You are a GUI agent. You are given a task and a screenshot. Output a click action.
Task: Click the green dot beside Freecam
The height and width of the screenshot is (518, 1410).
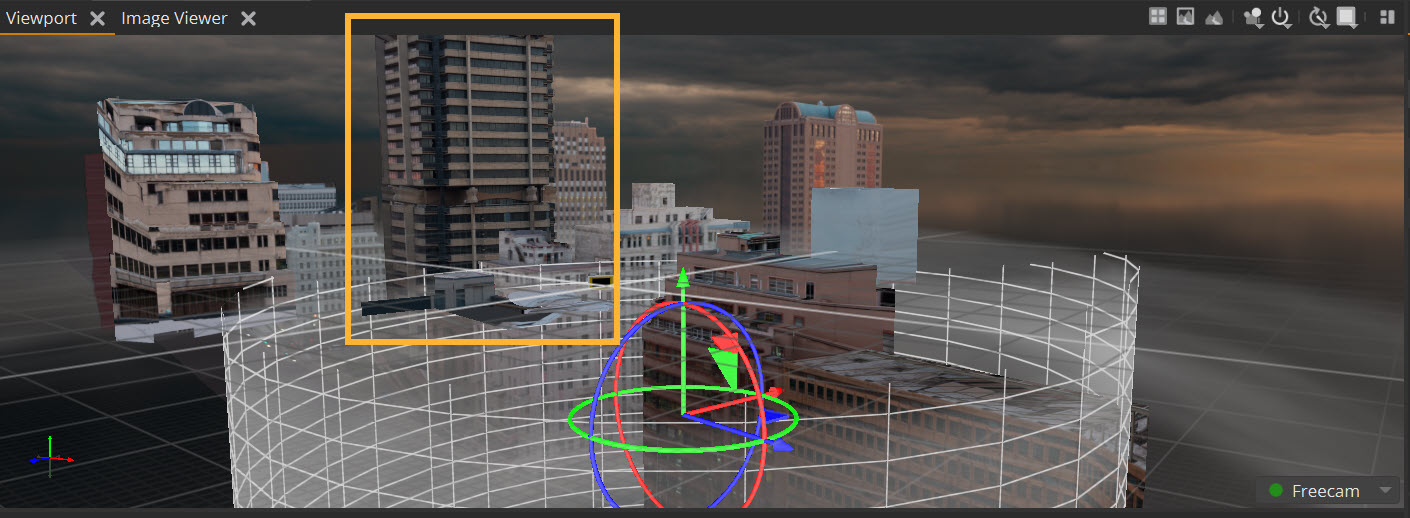pyautogui.click(x=1275, y=491)
